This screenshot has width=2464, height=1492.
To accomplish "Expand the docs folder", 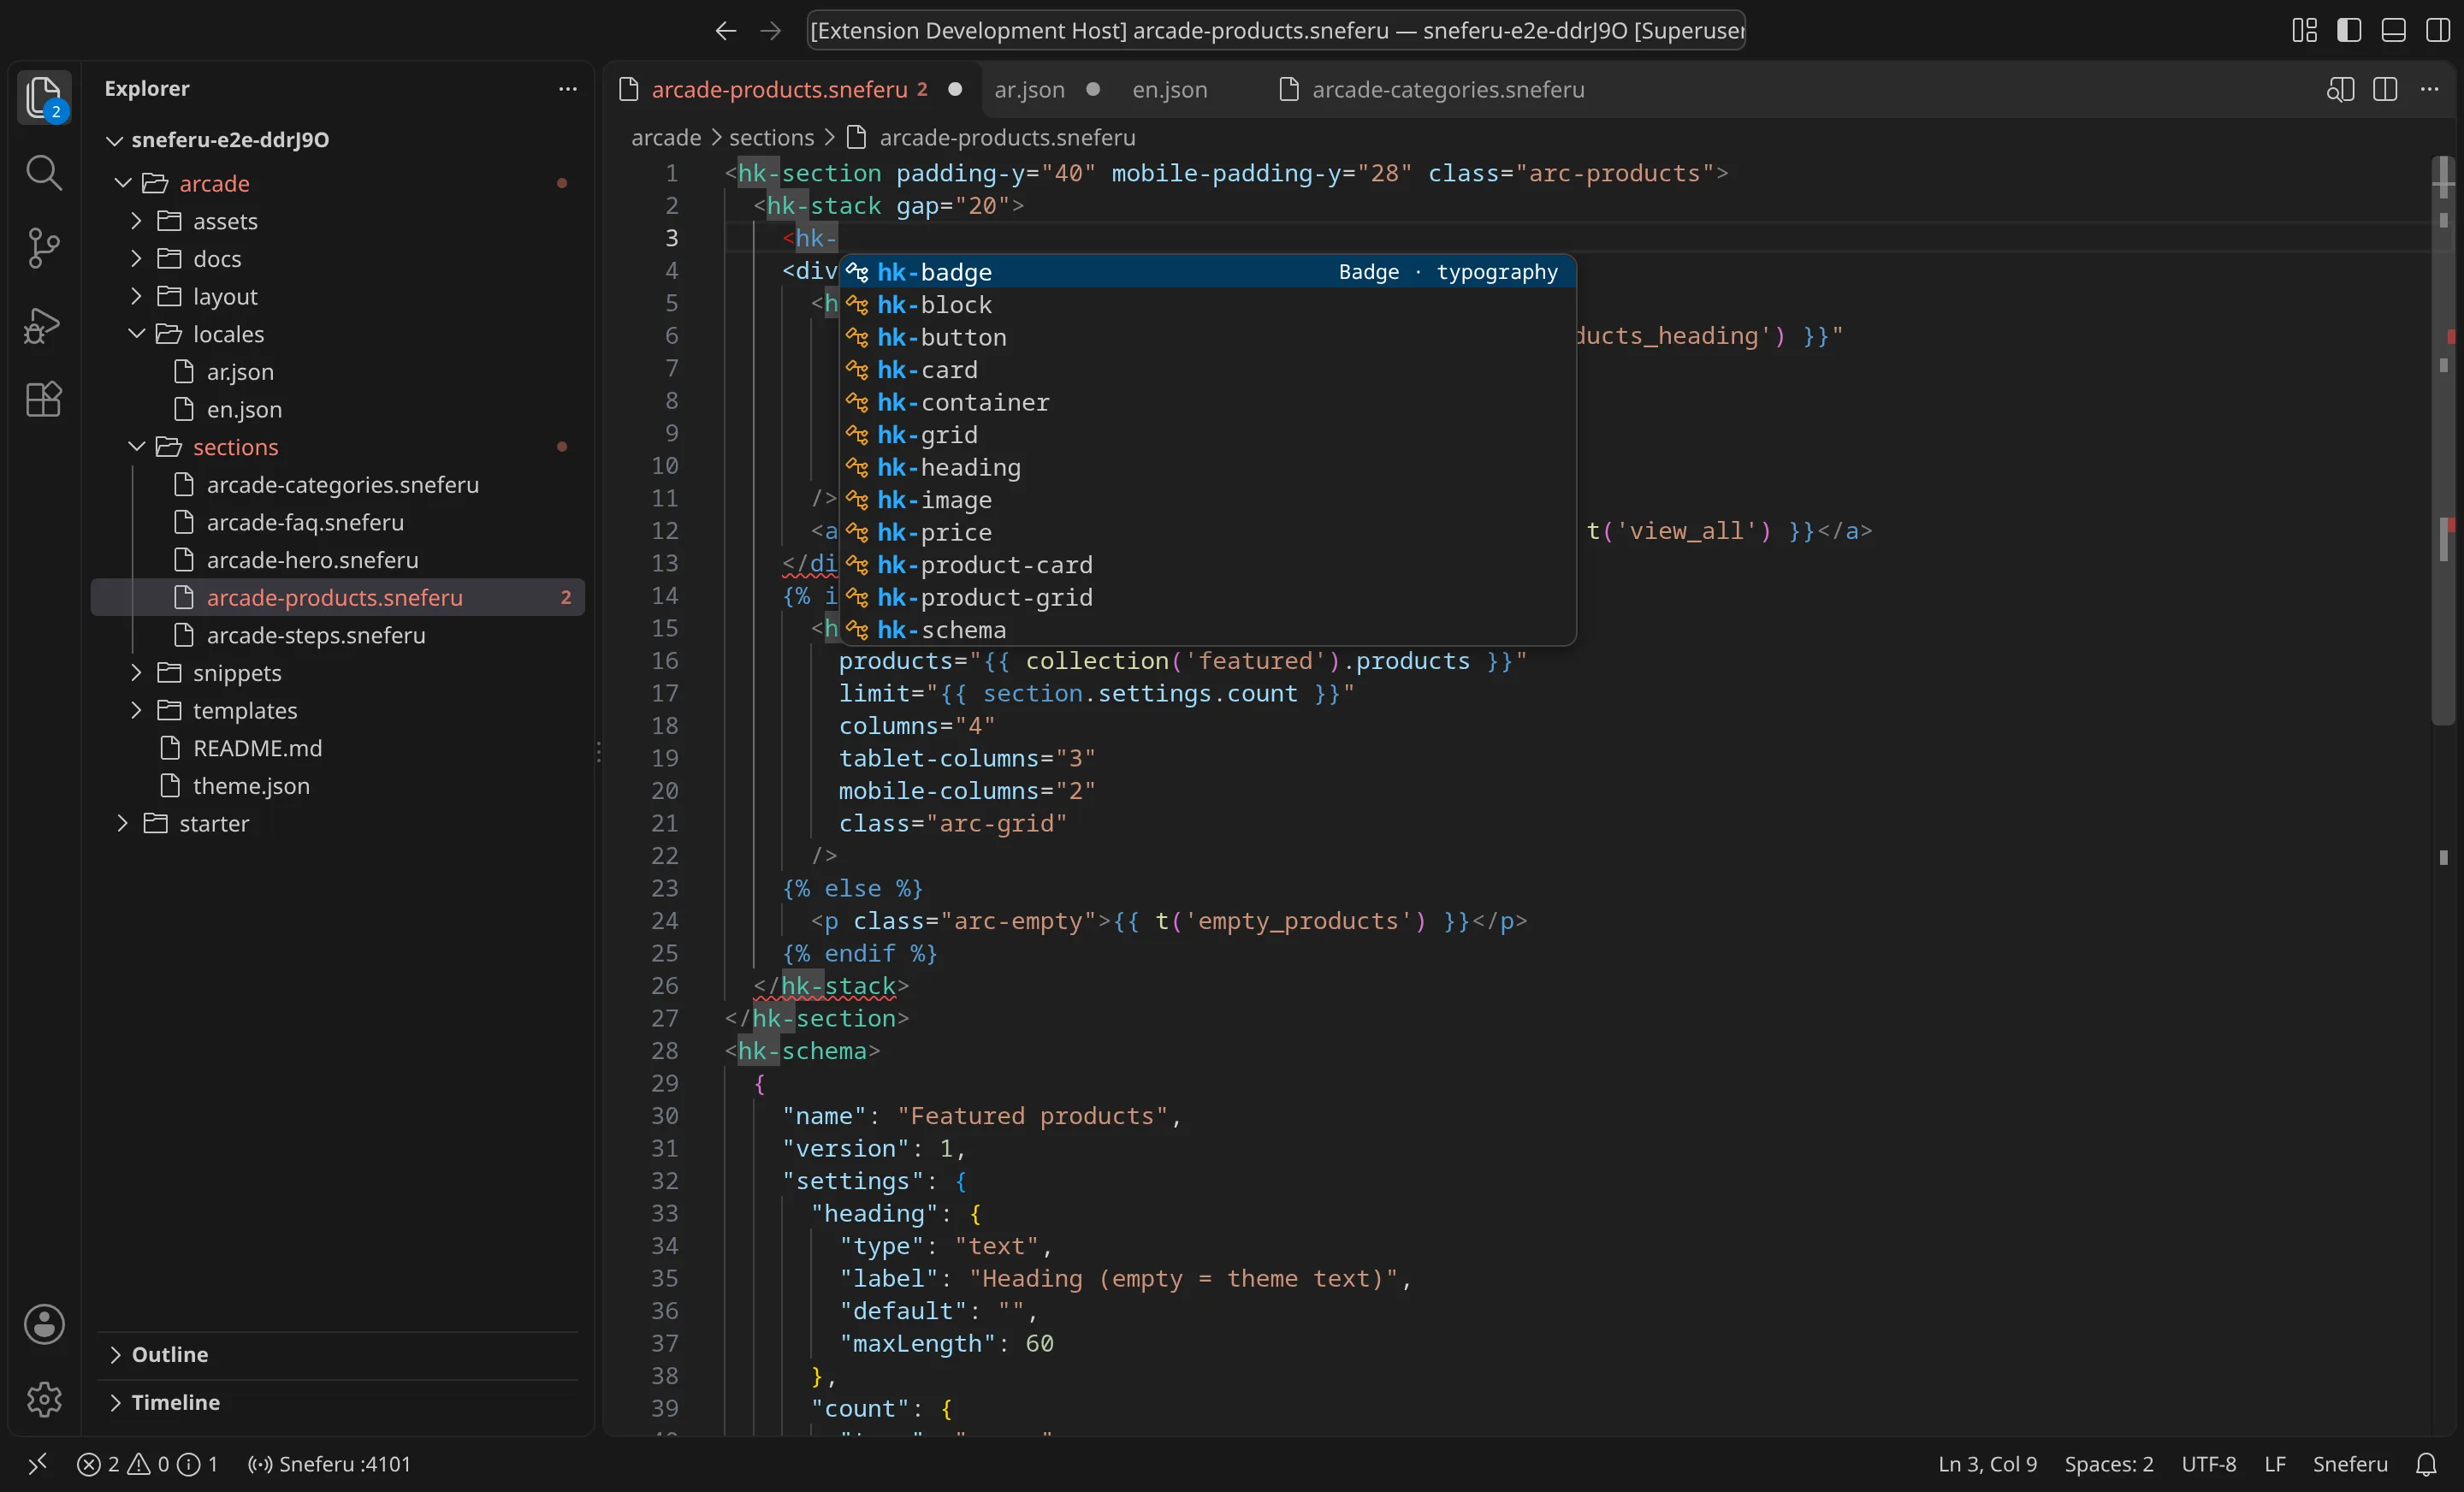I will [x=137, y=259].
